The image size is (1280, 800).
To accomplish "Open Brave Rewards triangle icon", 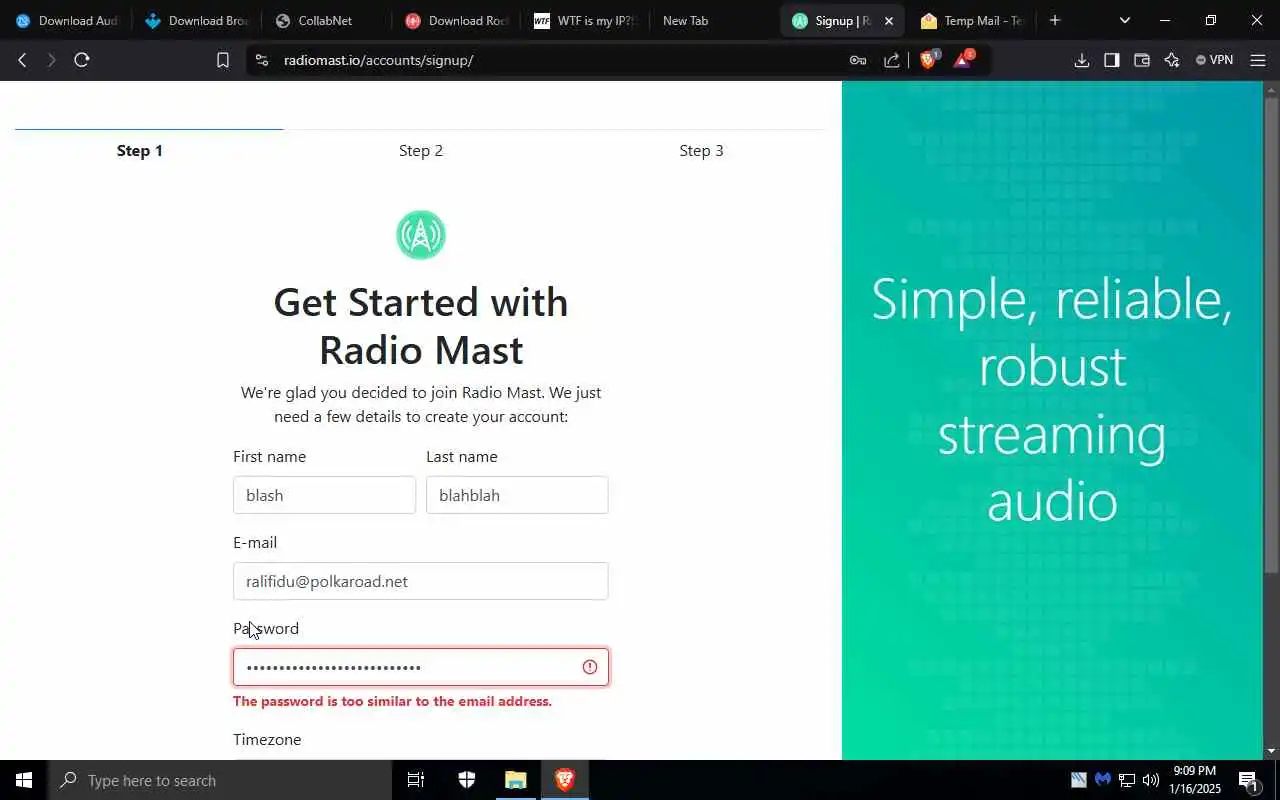I will coord(962,60).
